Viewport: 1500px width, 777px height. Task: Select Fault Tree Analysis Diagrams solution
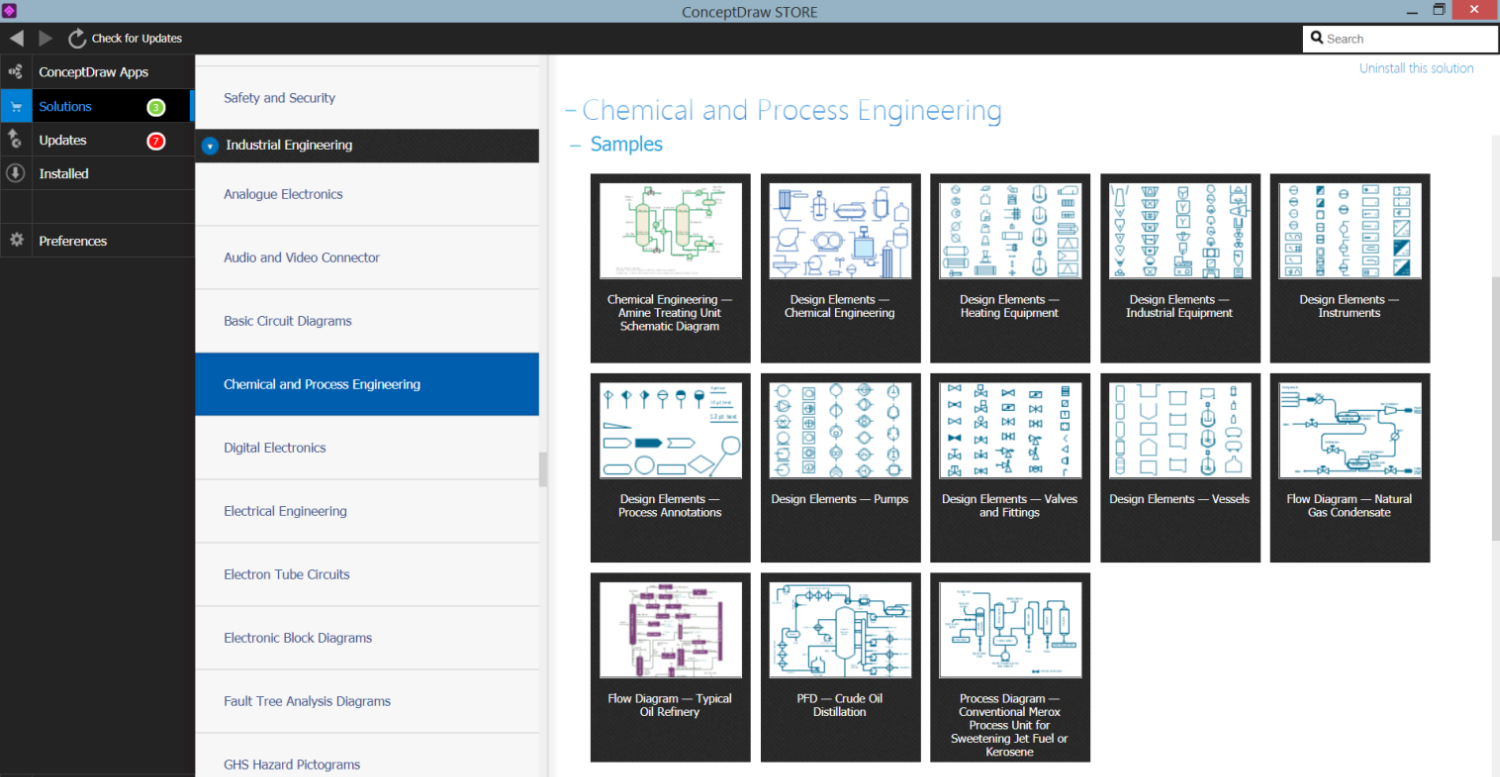pyautogui.click(x=367, y=701)
